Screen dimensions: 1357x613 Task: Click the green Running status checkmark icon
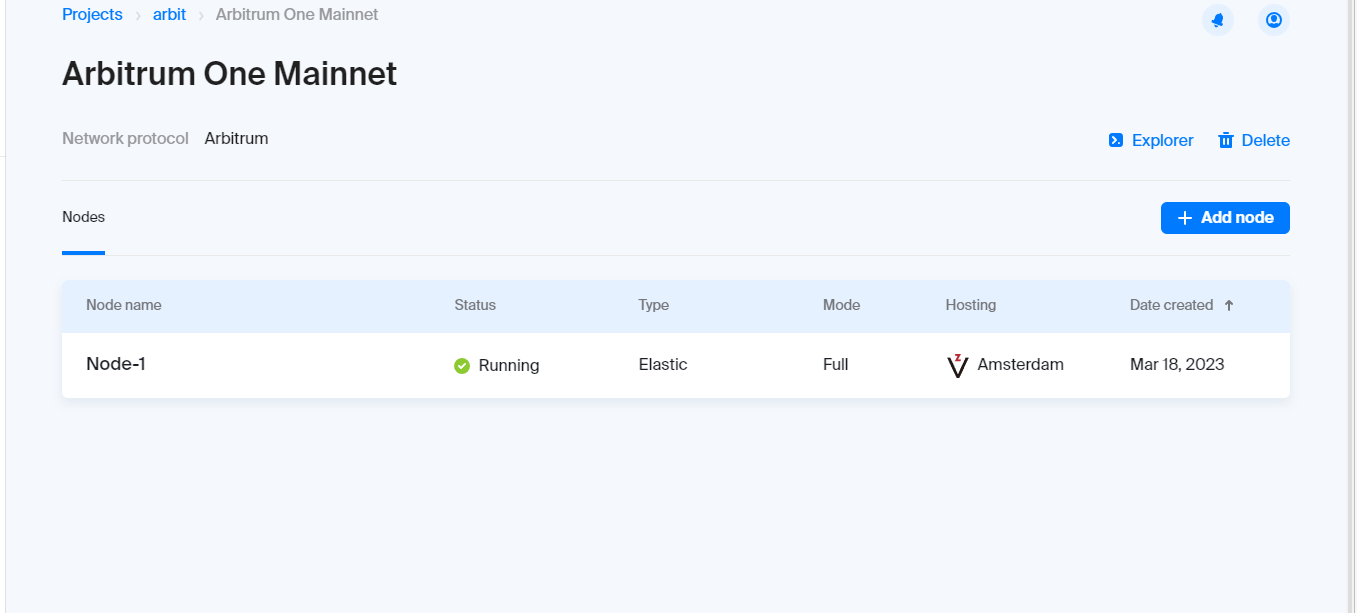point(462,366)
